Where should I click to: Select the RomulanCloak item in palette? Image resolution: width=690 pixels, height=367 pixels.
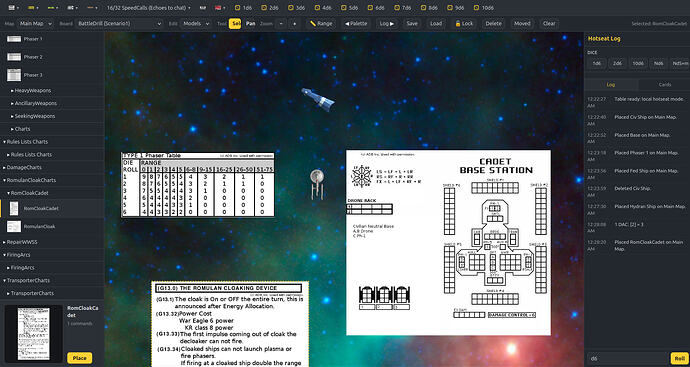point(52,226)
